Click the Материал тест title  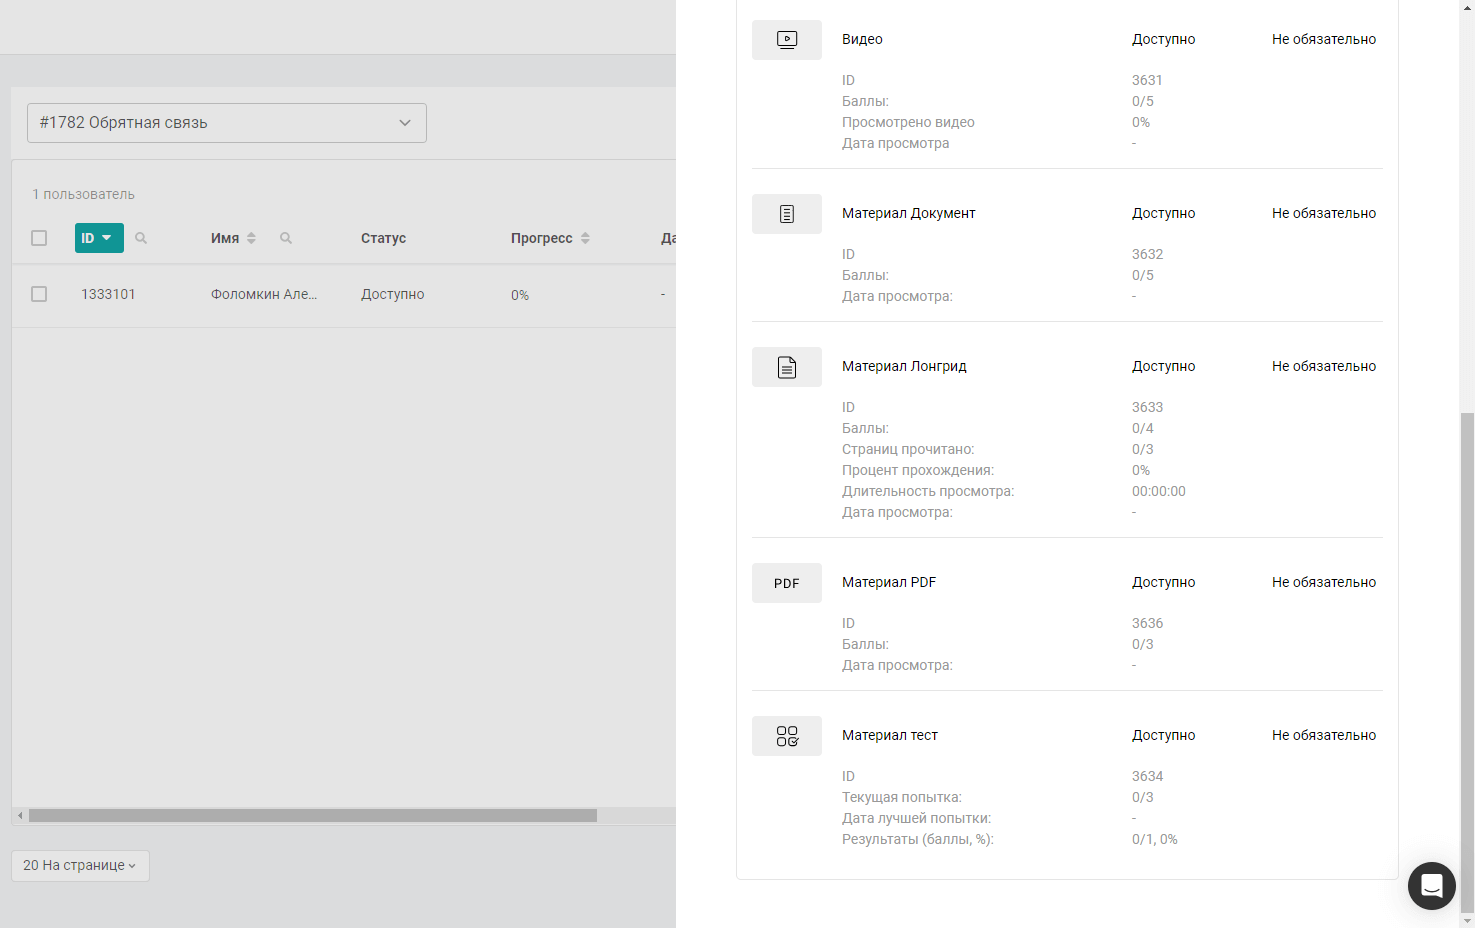(889, 735)
